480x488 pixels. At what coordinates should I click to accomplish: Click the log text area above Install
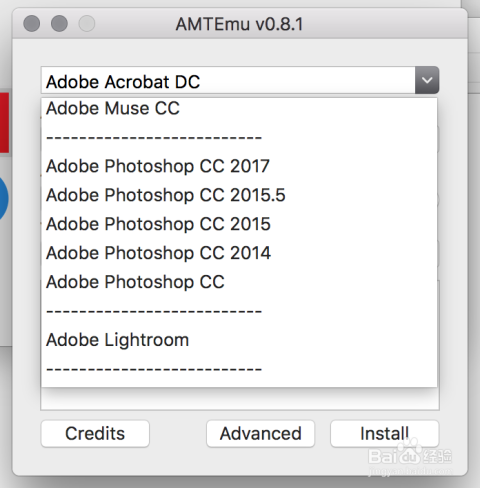(x=240, y=399)
